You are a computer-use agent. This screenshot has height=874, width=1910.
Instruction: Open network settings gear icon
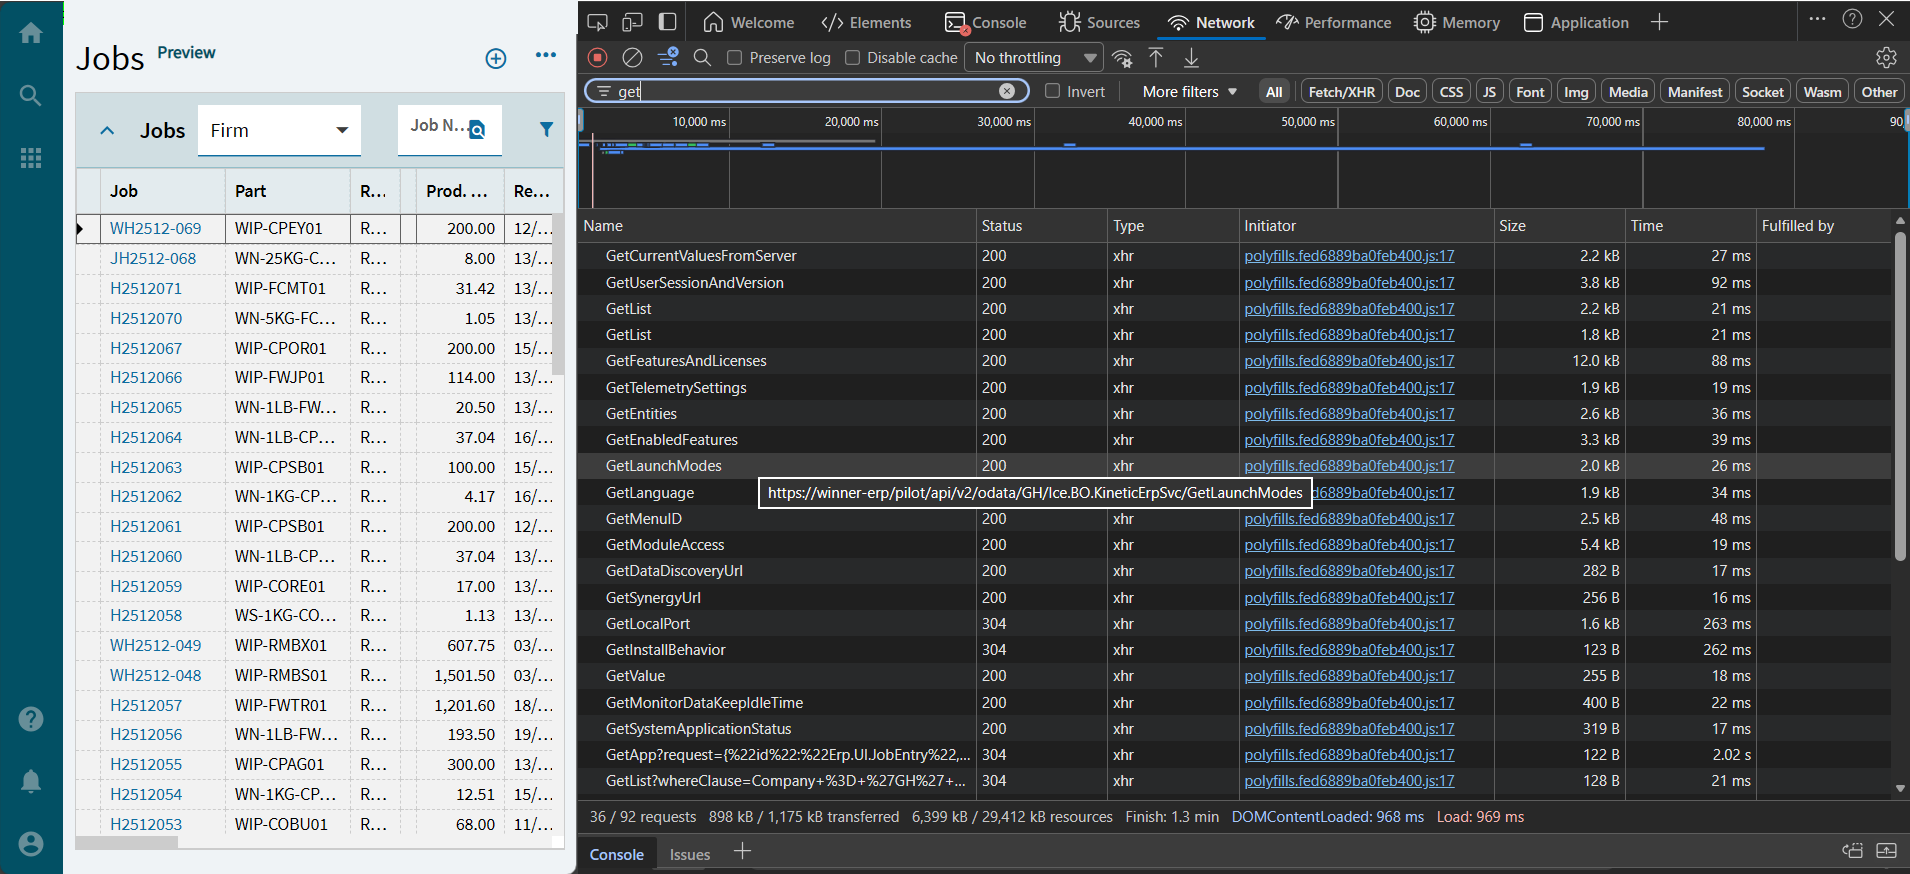(x=1886, y=58)
